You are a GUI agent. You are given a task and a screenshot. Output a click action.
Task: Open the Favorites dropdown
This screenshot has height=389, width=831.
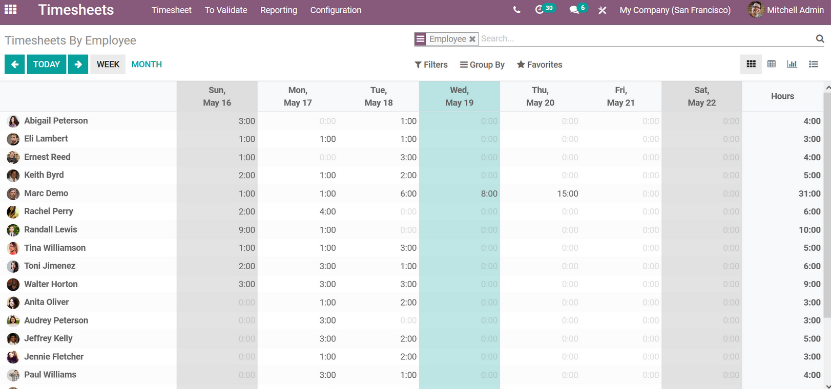[540, 65]
